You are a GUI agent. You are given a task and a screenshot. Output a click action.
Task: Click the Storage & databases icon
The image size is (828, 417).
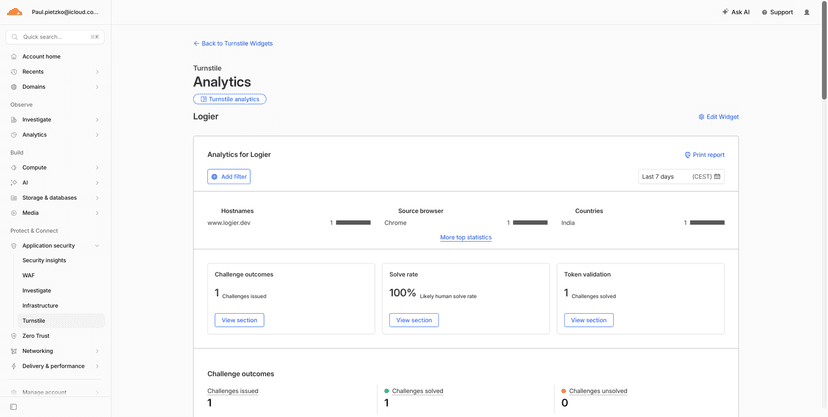[x=14, y=198]
